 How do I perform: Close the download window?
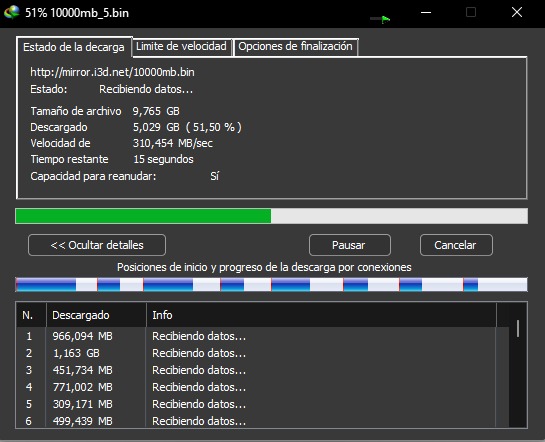click(517, 13)
